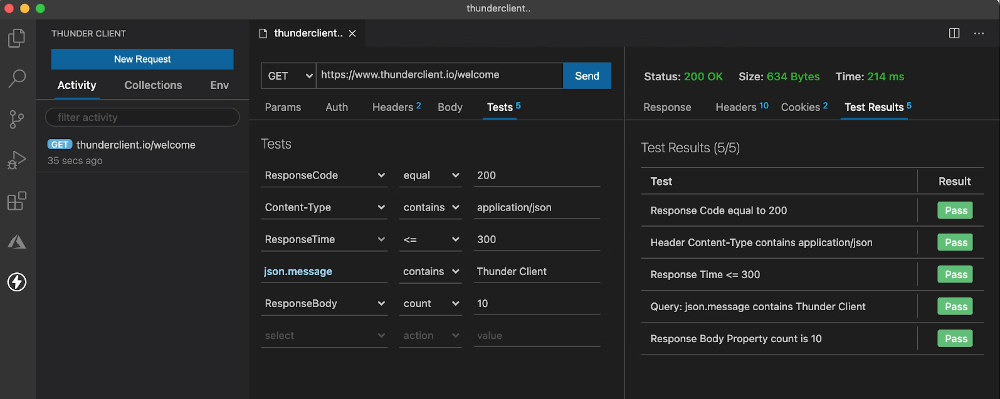Click 'Response Code equal to 200' text
The height and width of the screenshot is (399, 1000).
[718, 210]
